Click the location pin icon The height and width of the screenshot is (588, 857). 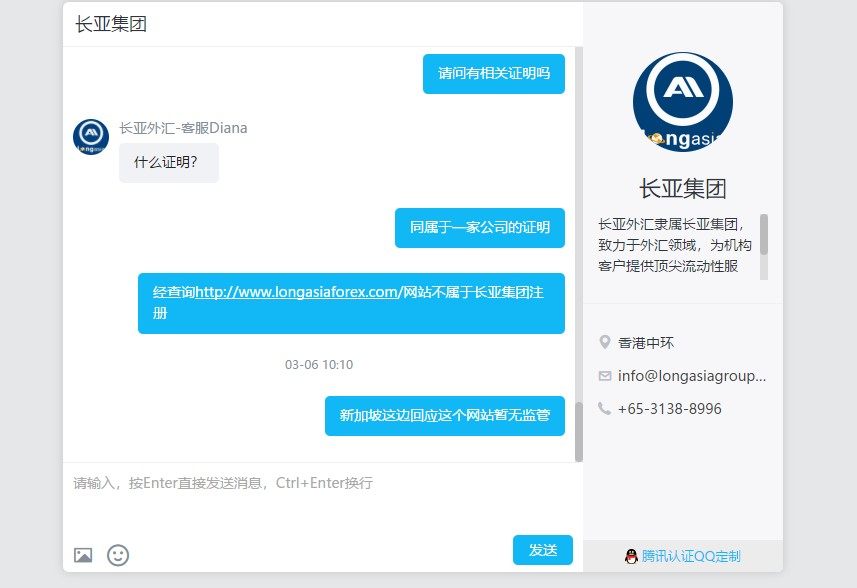[604, 343]
